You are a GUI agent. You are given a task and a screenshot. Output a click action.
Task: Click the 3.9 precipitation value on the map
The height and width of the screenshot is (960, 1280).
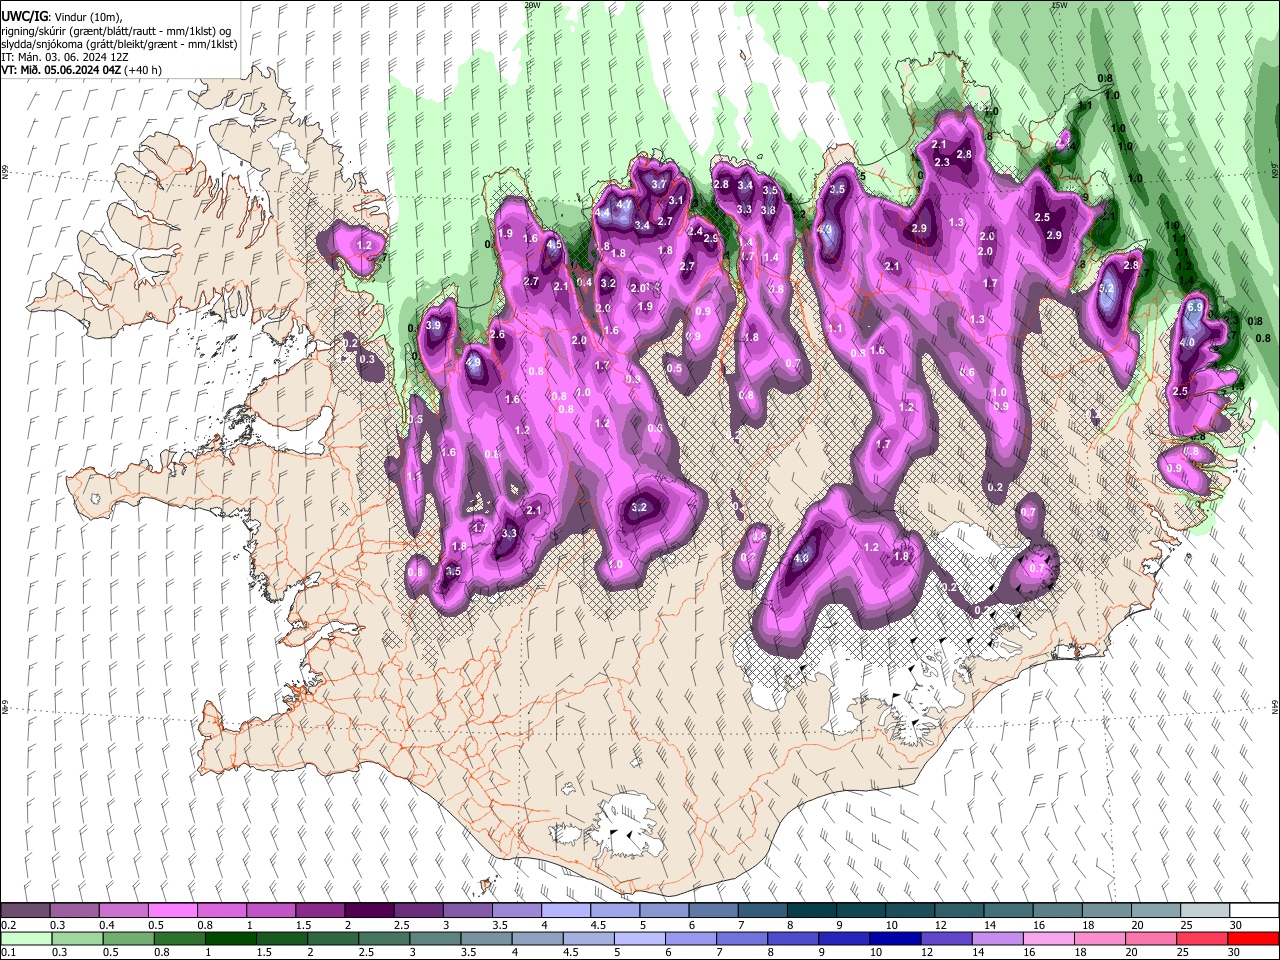point(433,326)
